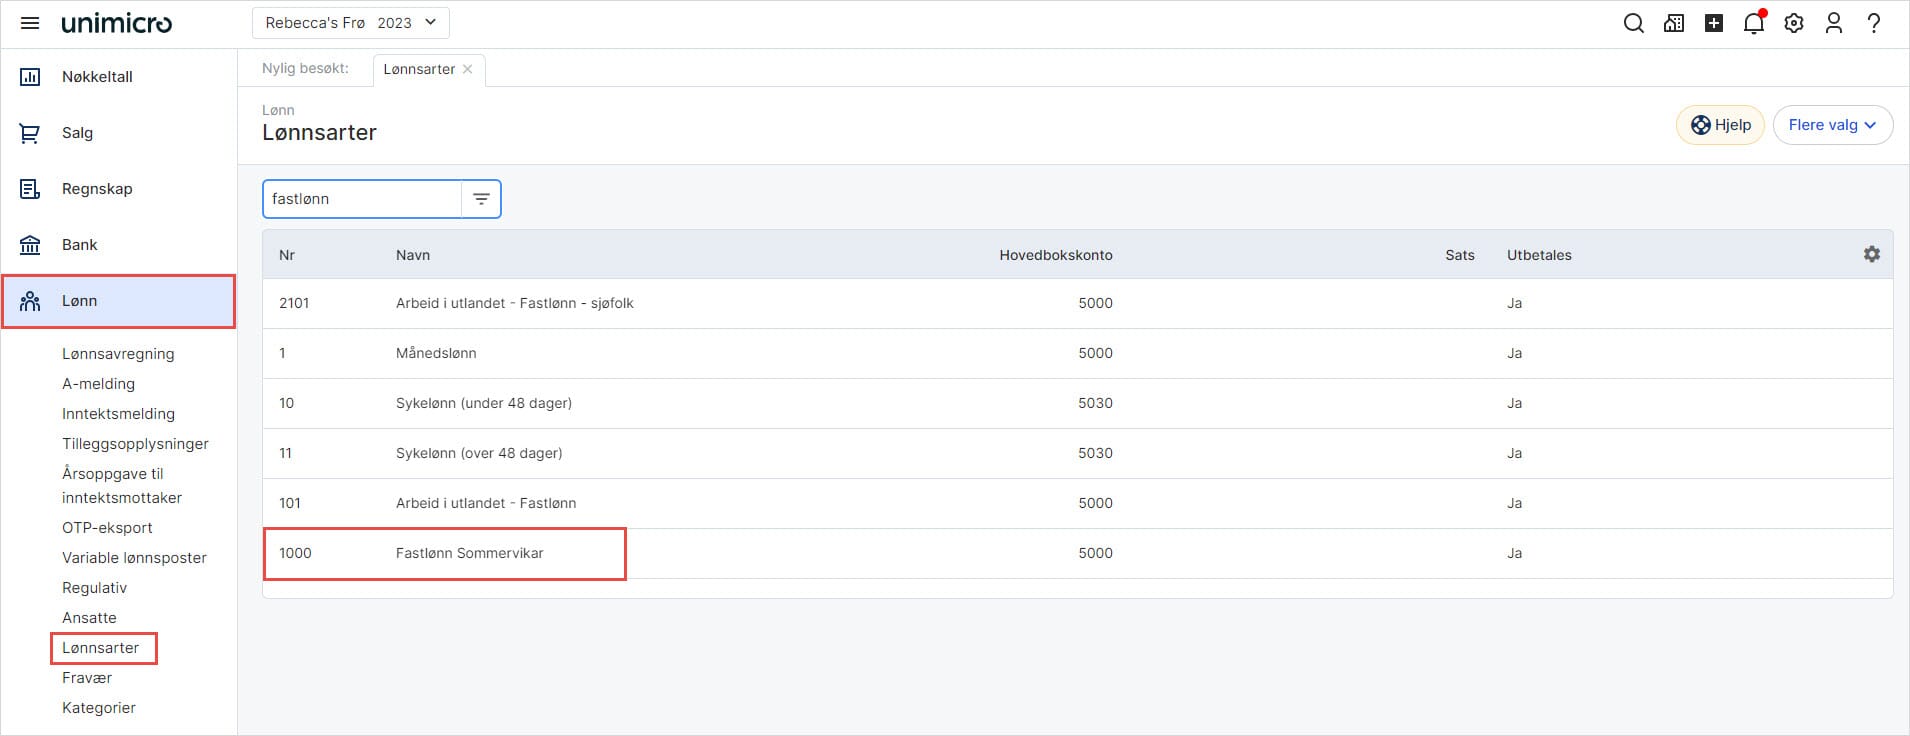Viewport: 1910px width, 736px height.
Task: Click the Hjelp button
Action: pyautogui.click(x=1720, y=125)
